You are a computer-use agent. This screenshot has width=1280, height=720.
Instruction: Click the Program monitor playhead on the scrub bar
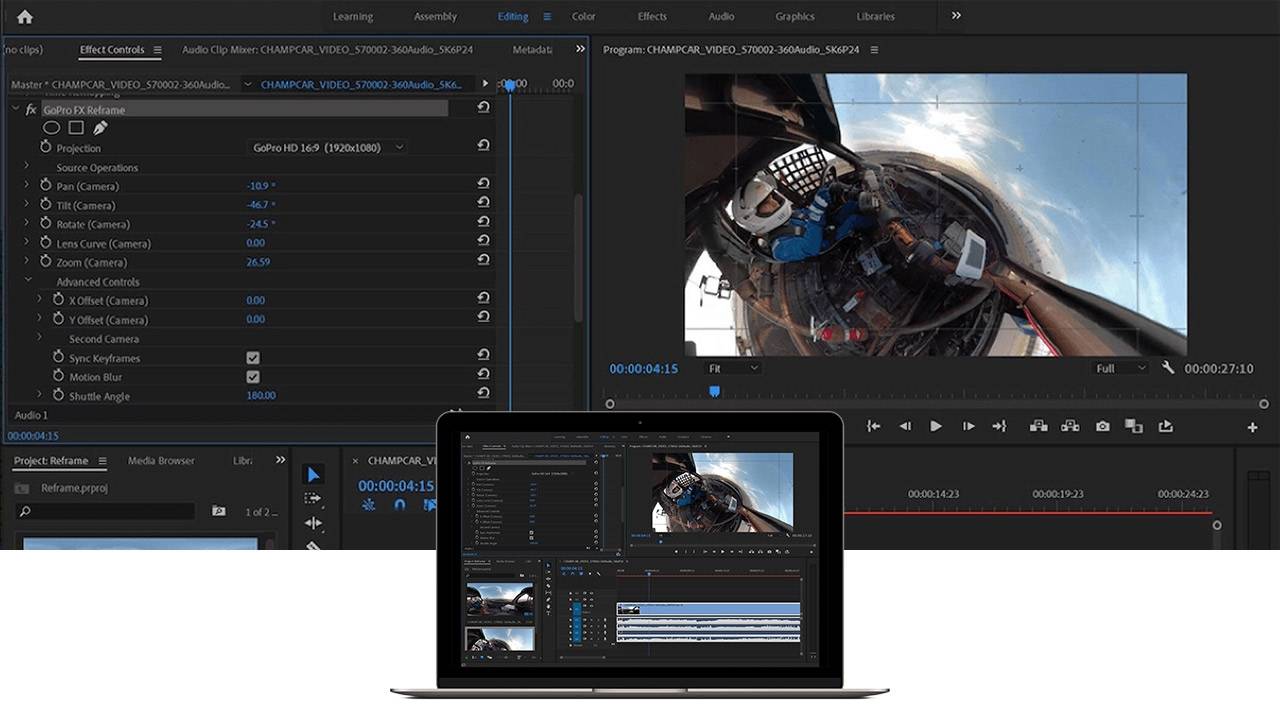(x=714, y=392)
